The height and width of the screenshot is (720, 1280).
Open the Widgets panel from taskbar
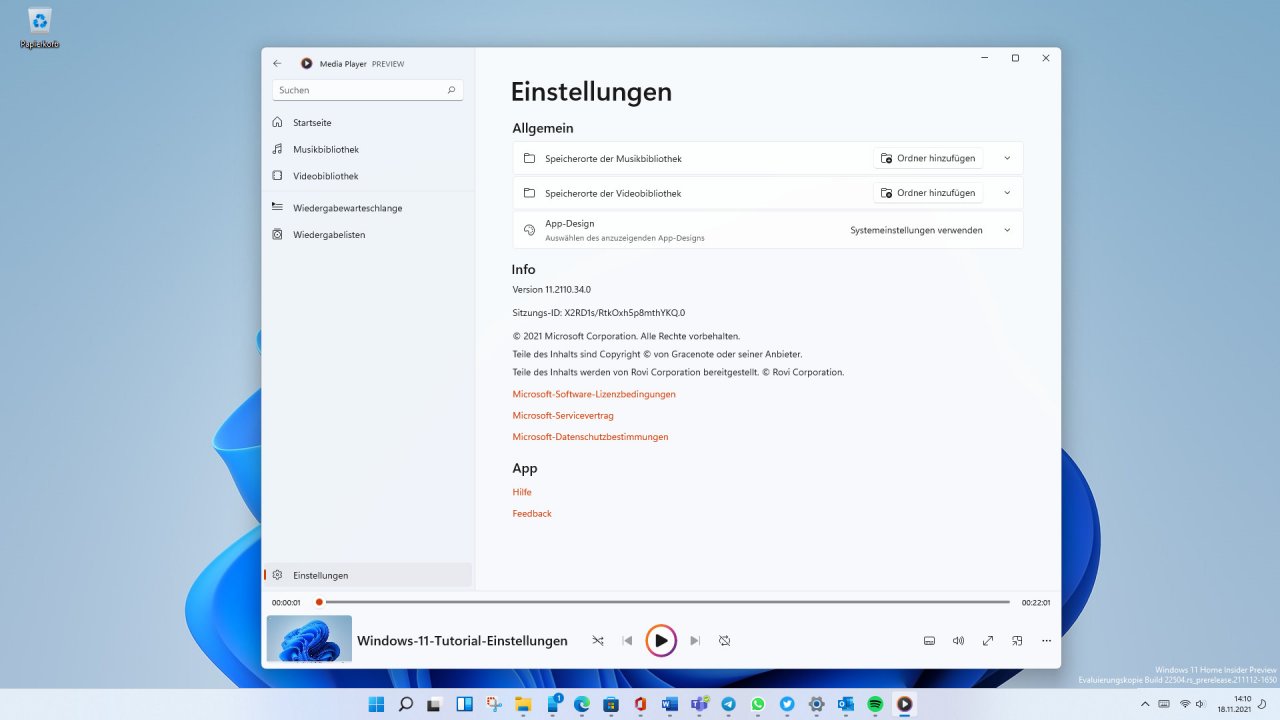coord(464,704)
